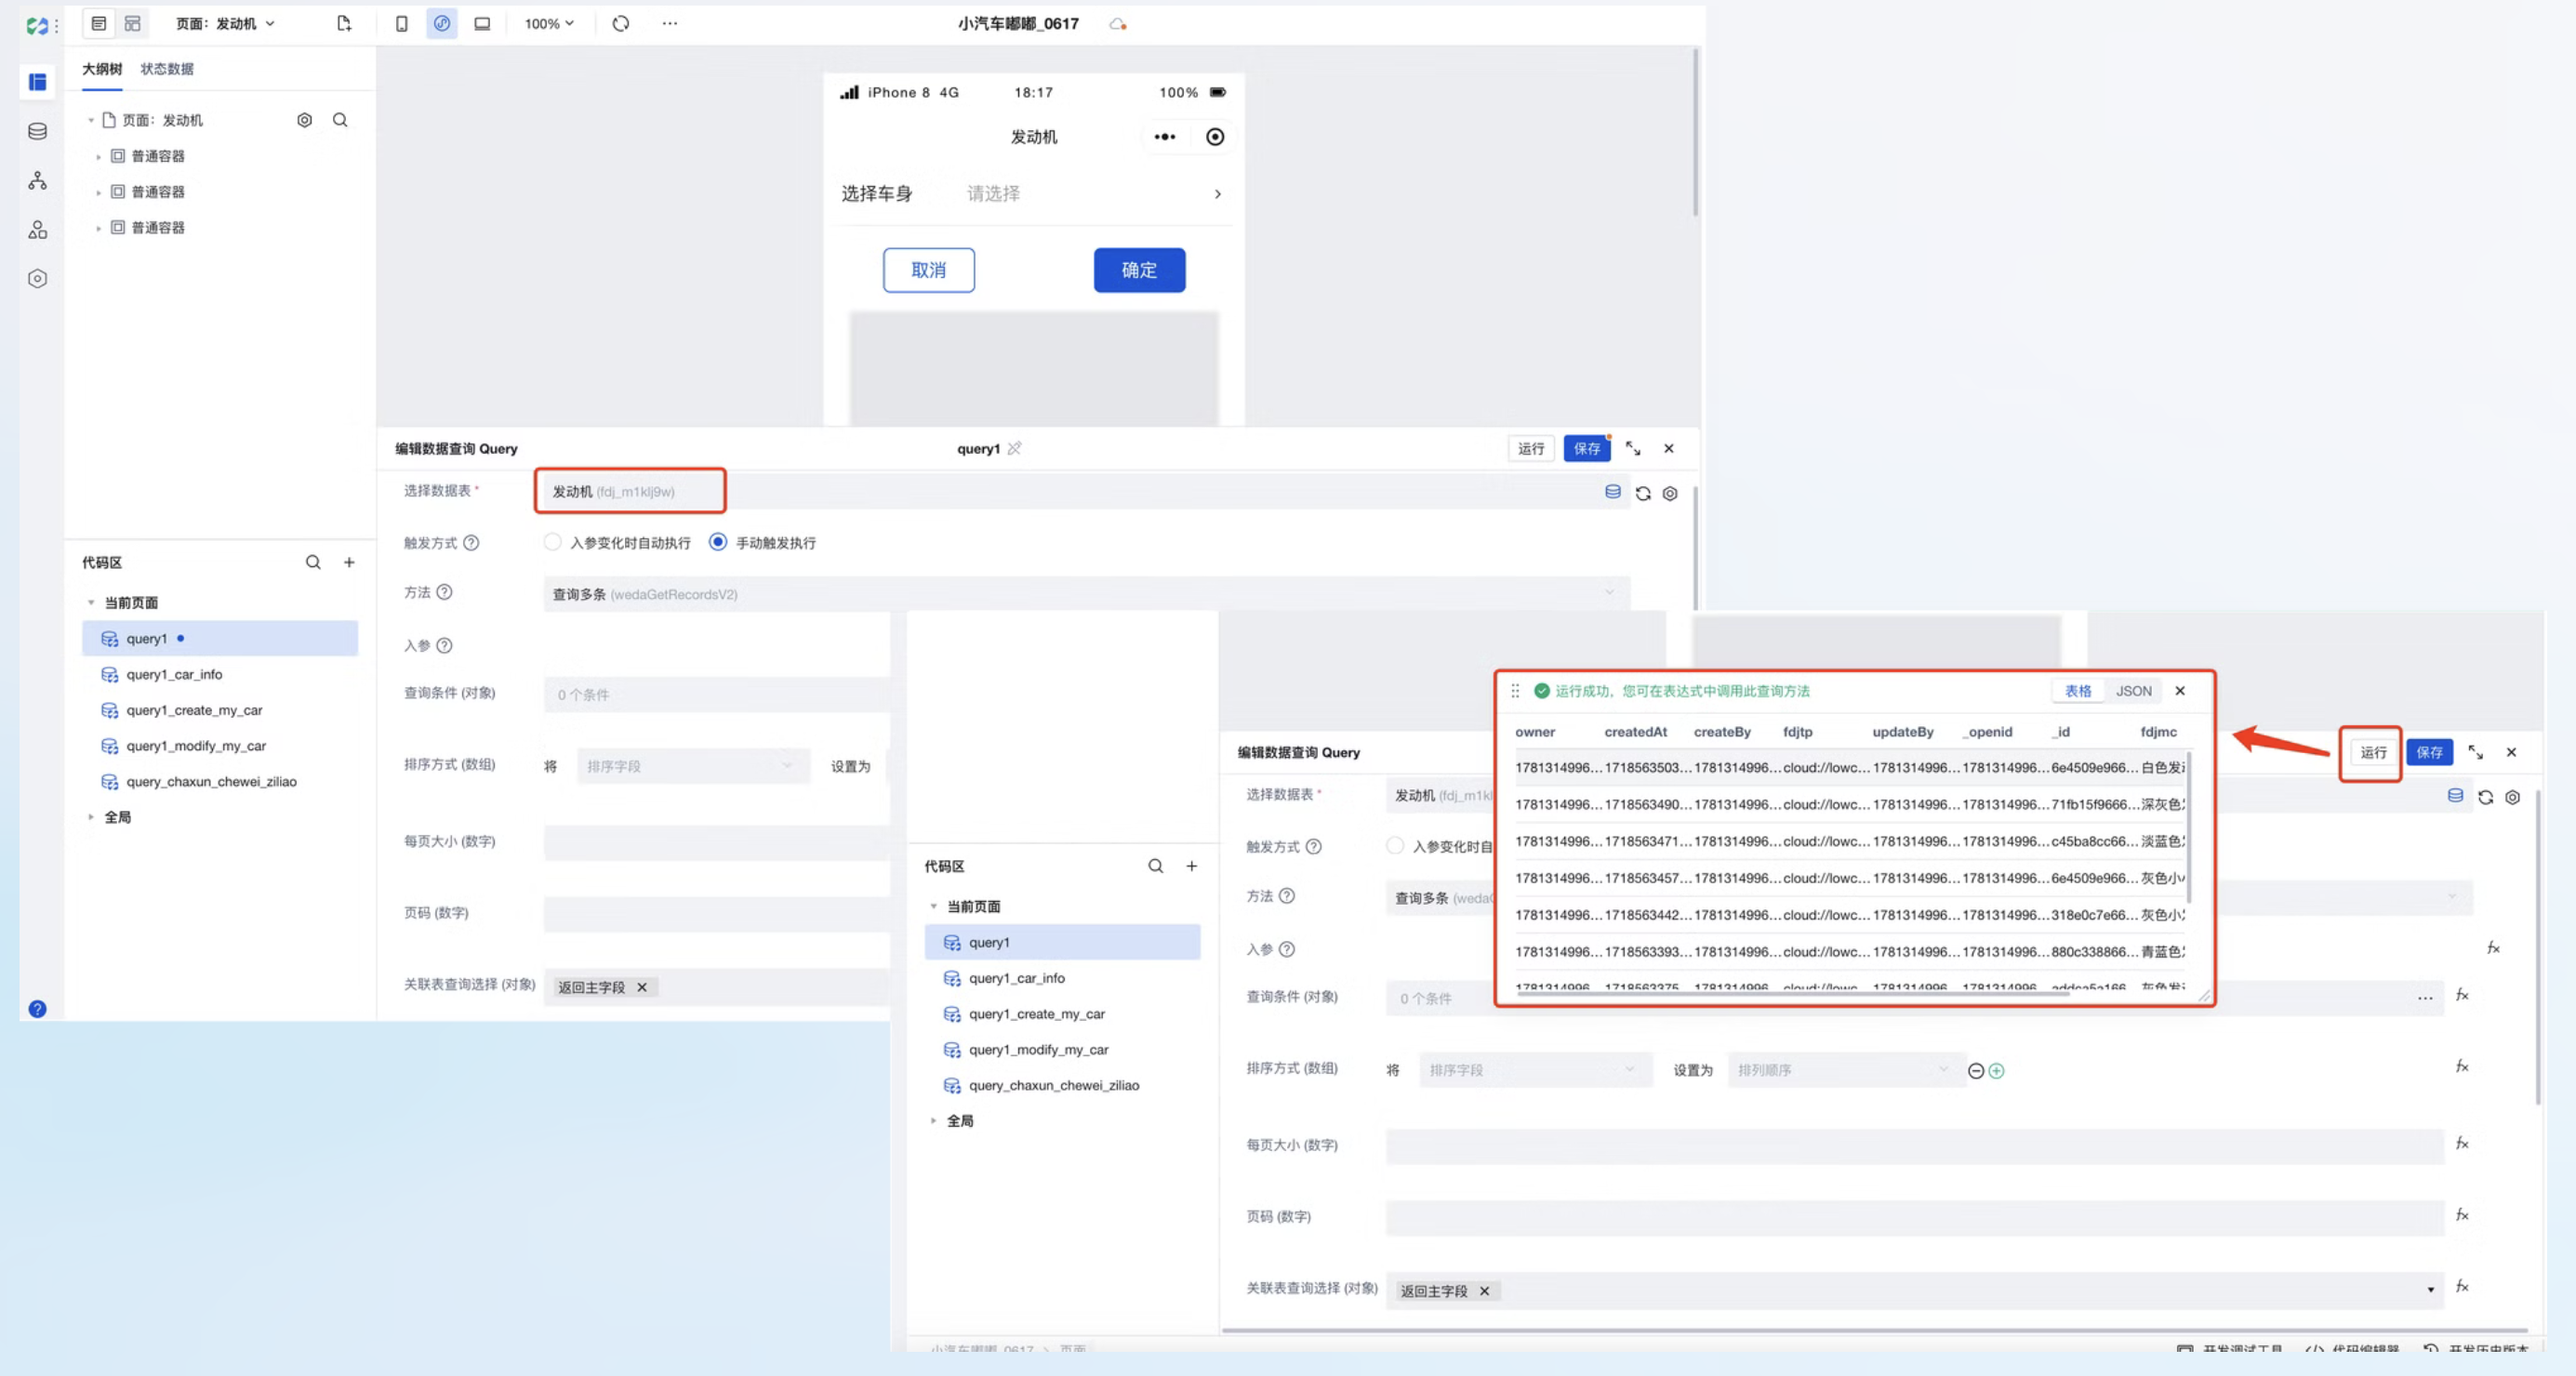This screenshot has height=1376, width=2576.
Task: Click the search icon in outline tree
Action: (340, 120)
